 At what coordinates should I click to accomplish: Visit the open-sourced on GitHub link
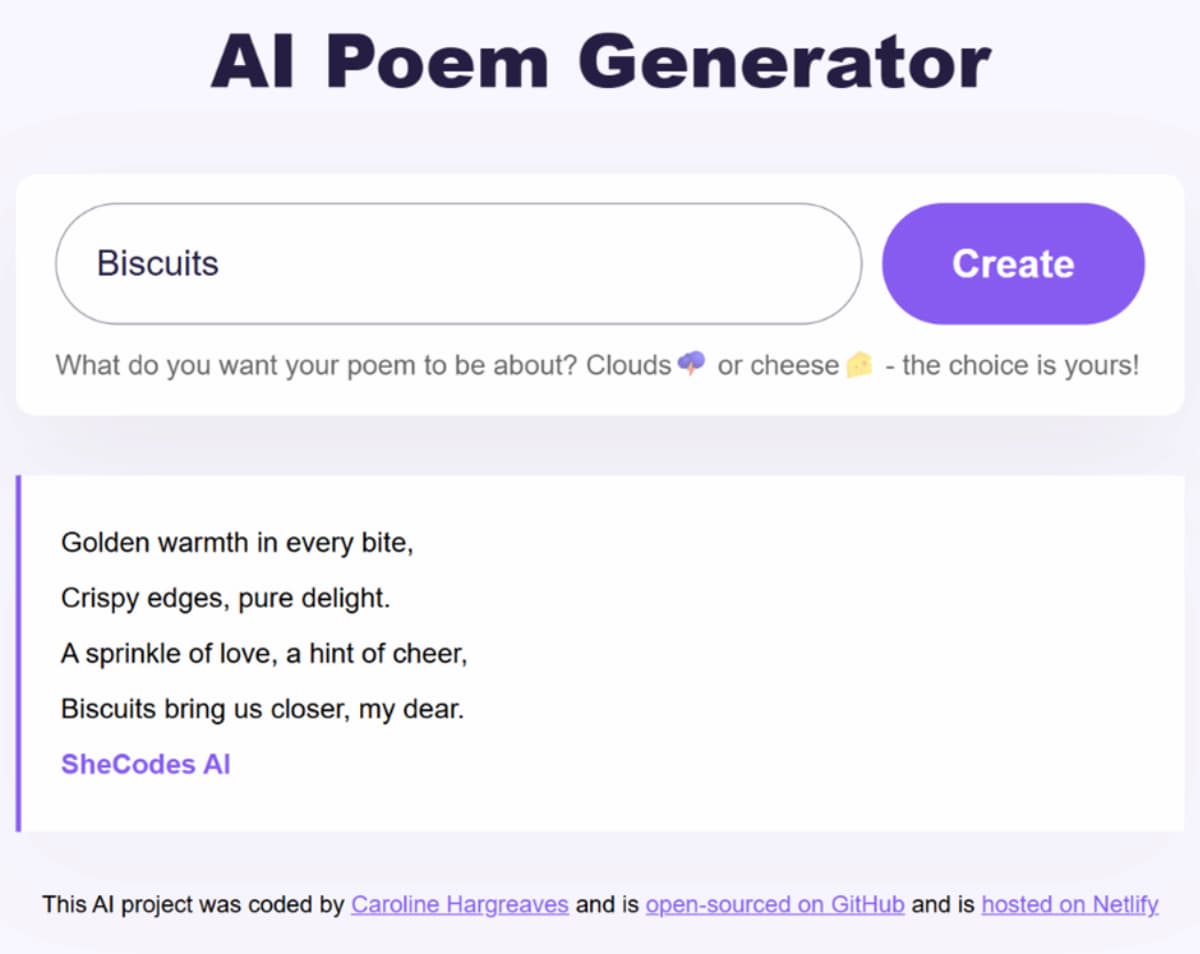tap(774, 904)
